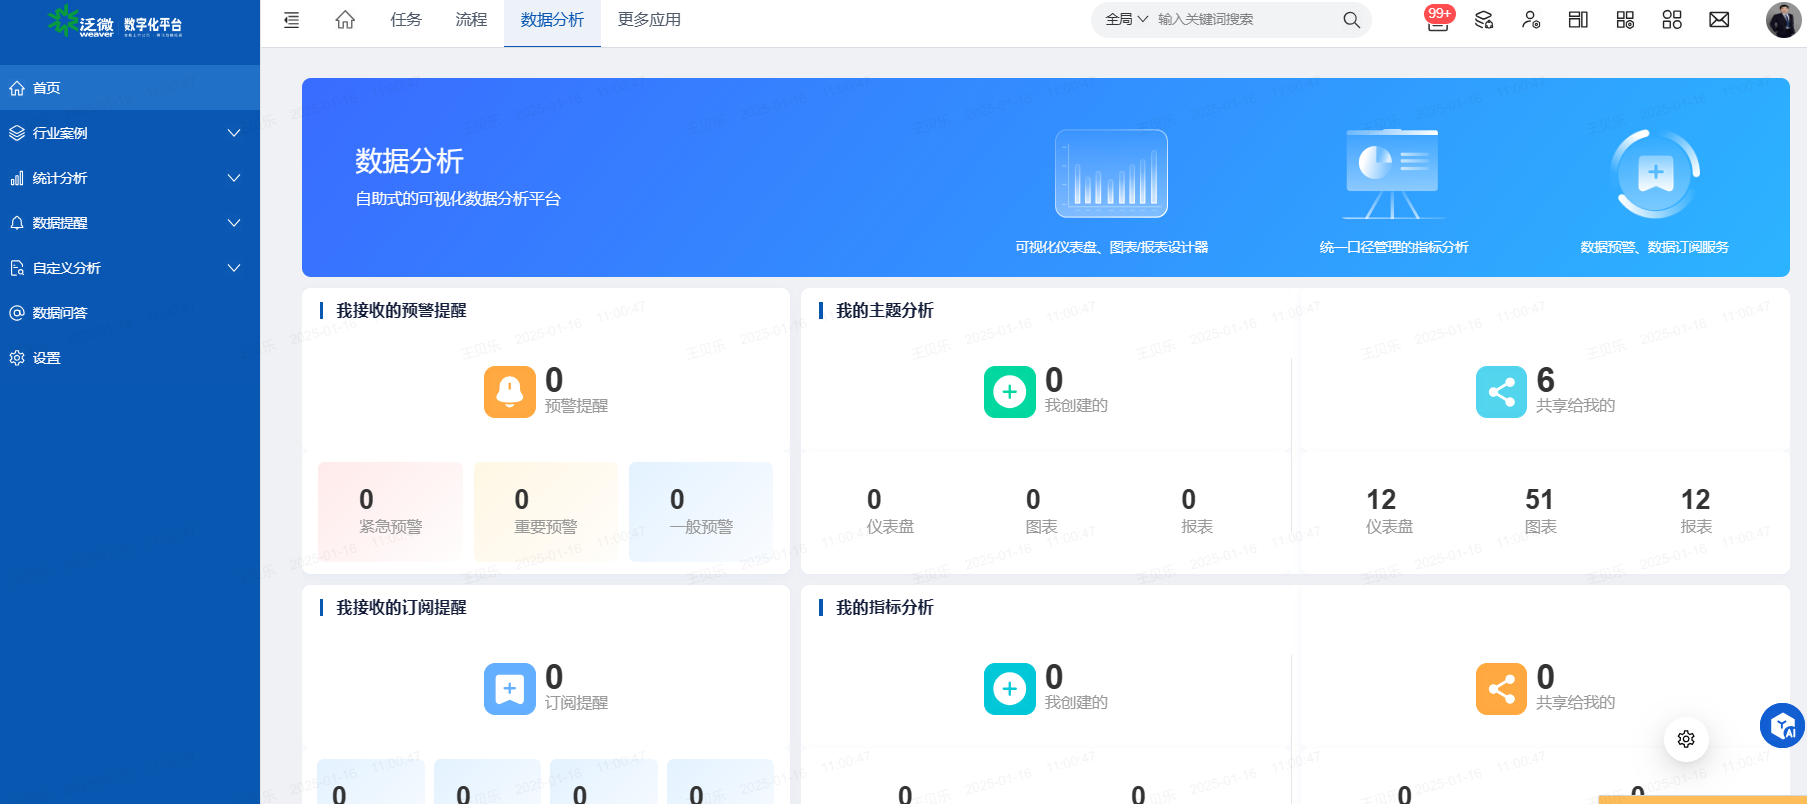Open 数据问答 in the sidebar
1807x804 pixels.
point(130,313)
